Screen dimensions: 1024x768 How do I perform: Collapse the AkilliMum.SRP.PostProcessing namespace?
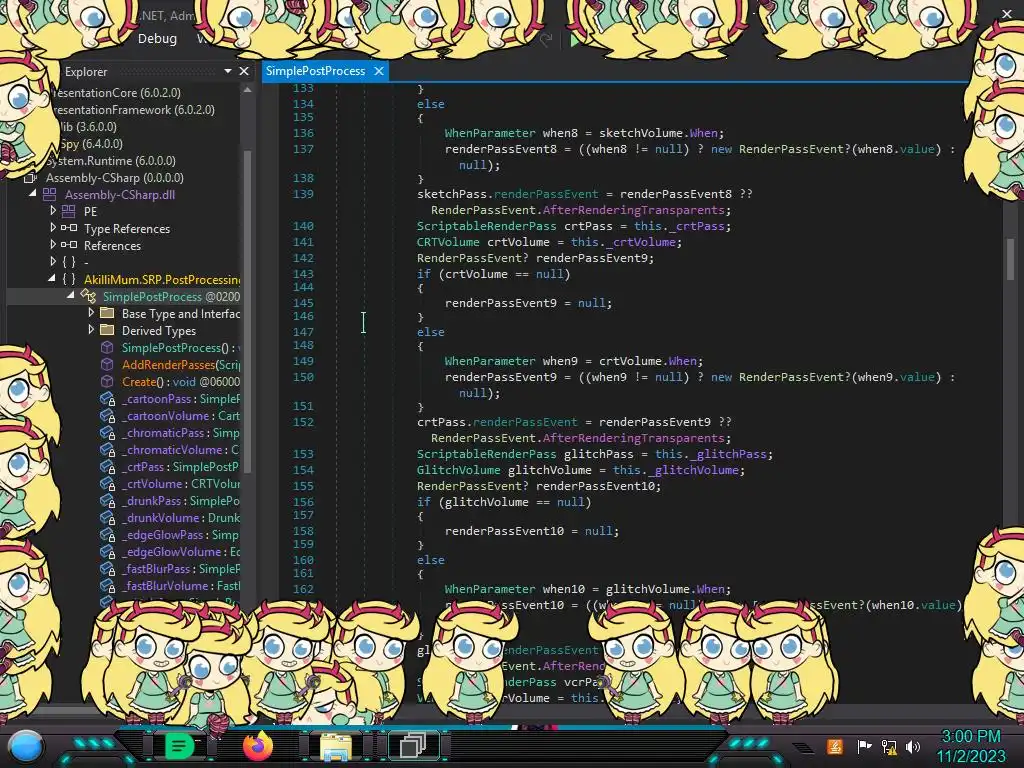(52, 279)
